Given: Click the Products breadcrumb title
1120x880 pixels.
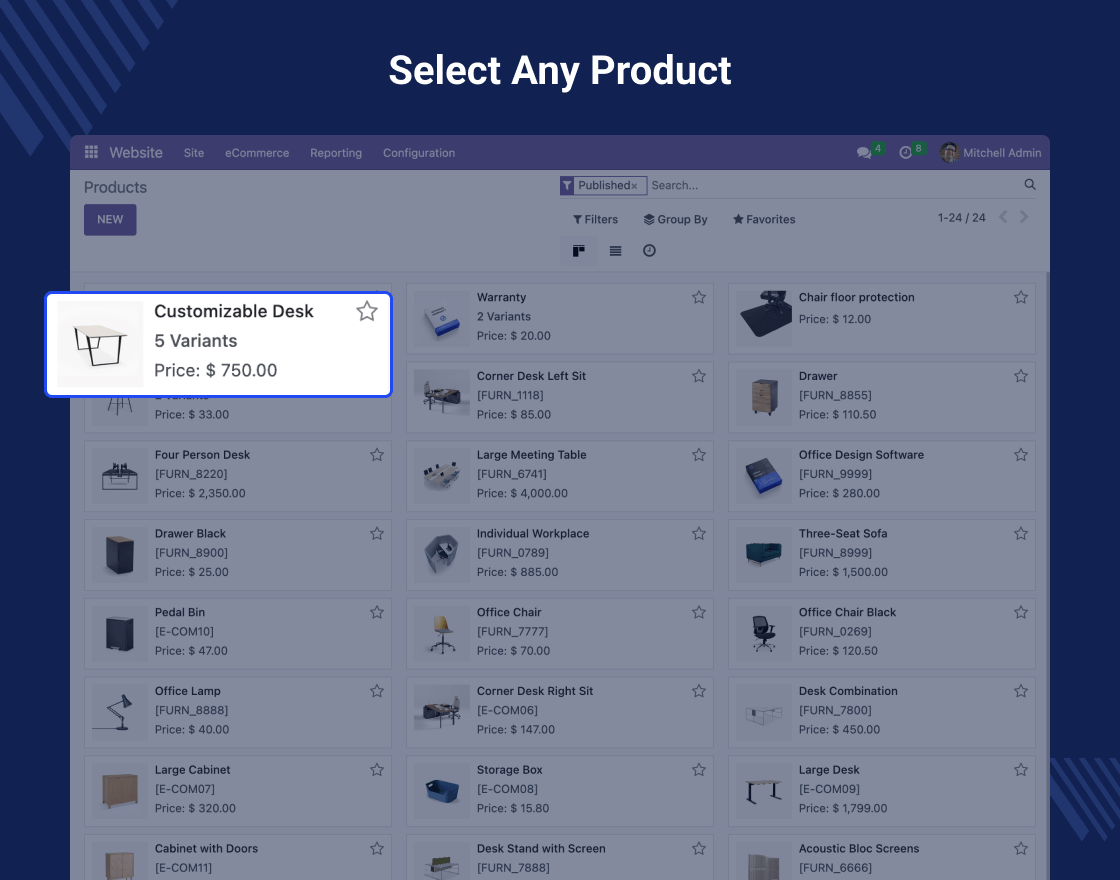Looking at the screenshot, I should click(115, 187).
